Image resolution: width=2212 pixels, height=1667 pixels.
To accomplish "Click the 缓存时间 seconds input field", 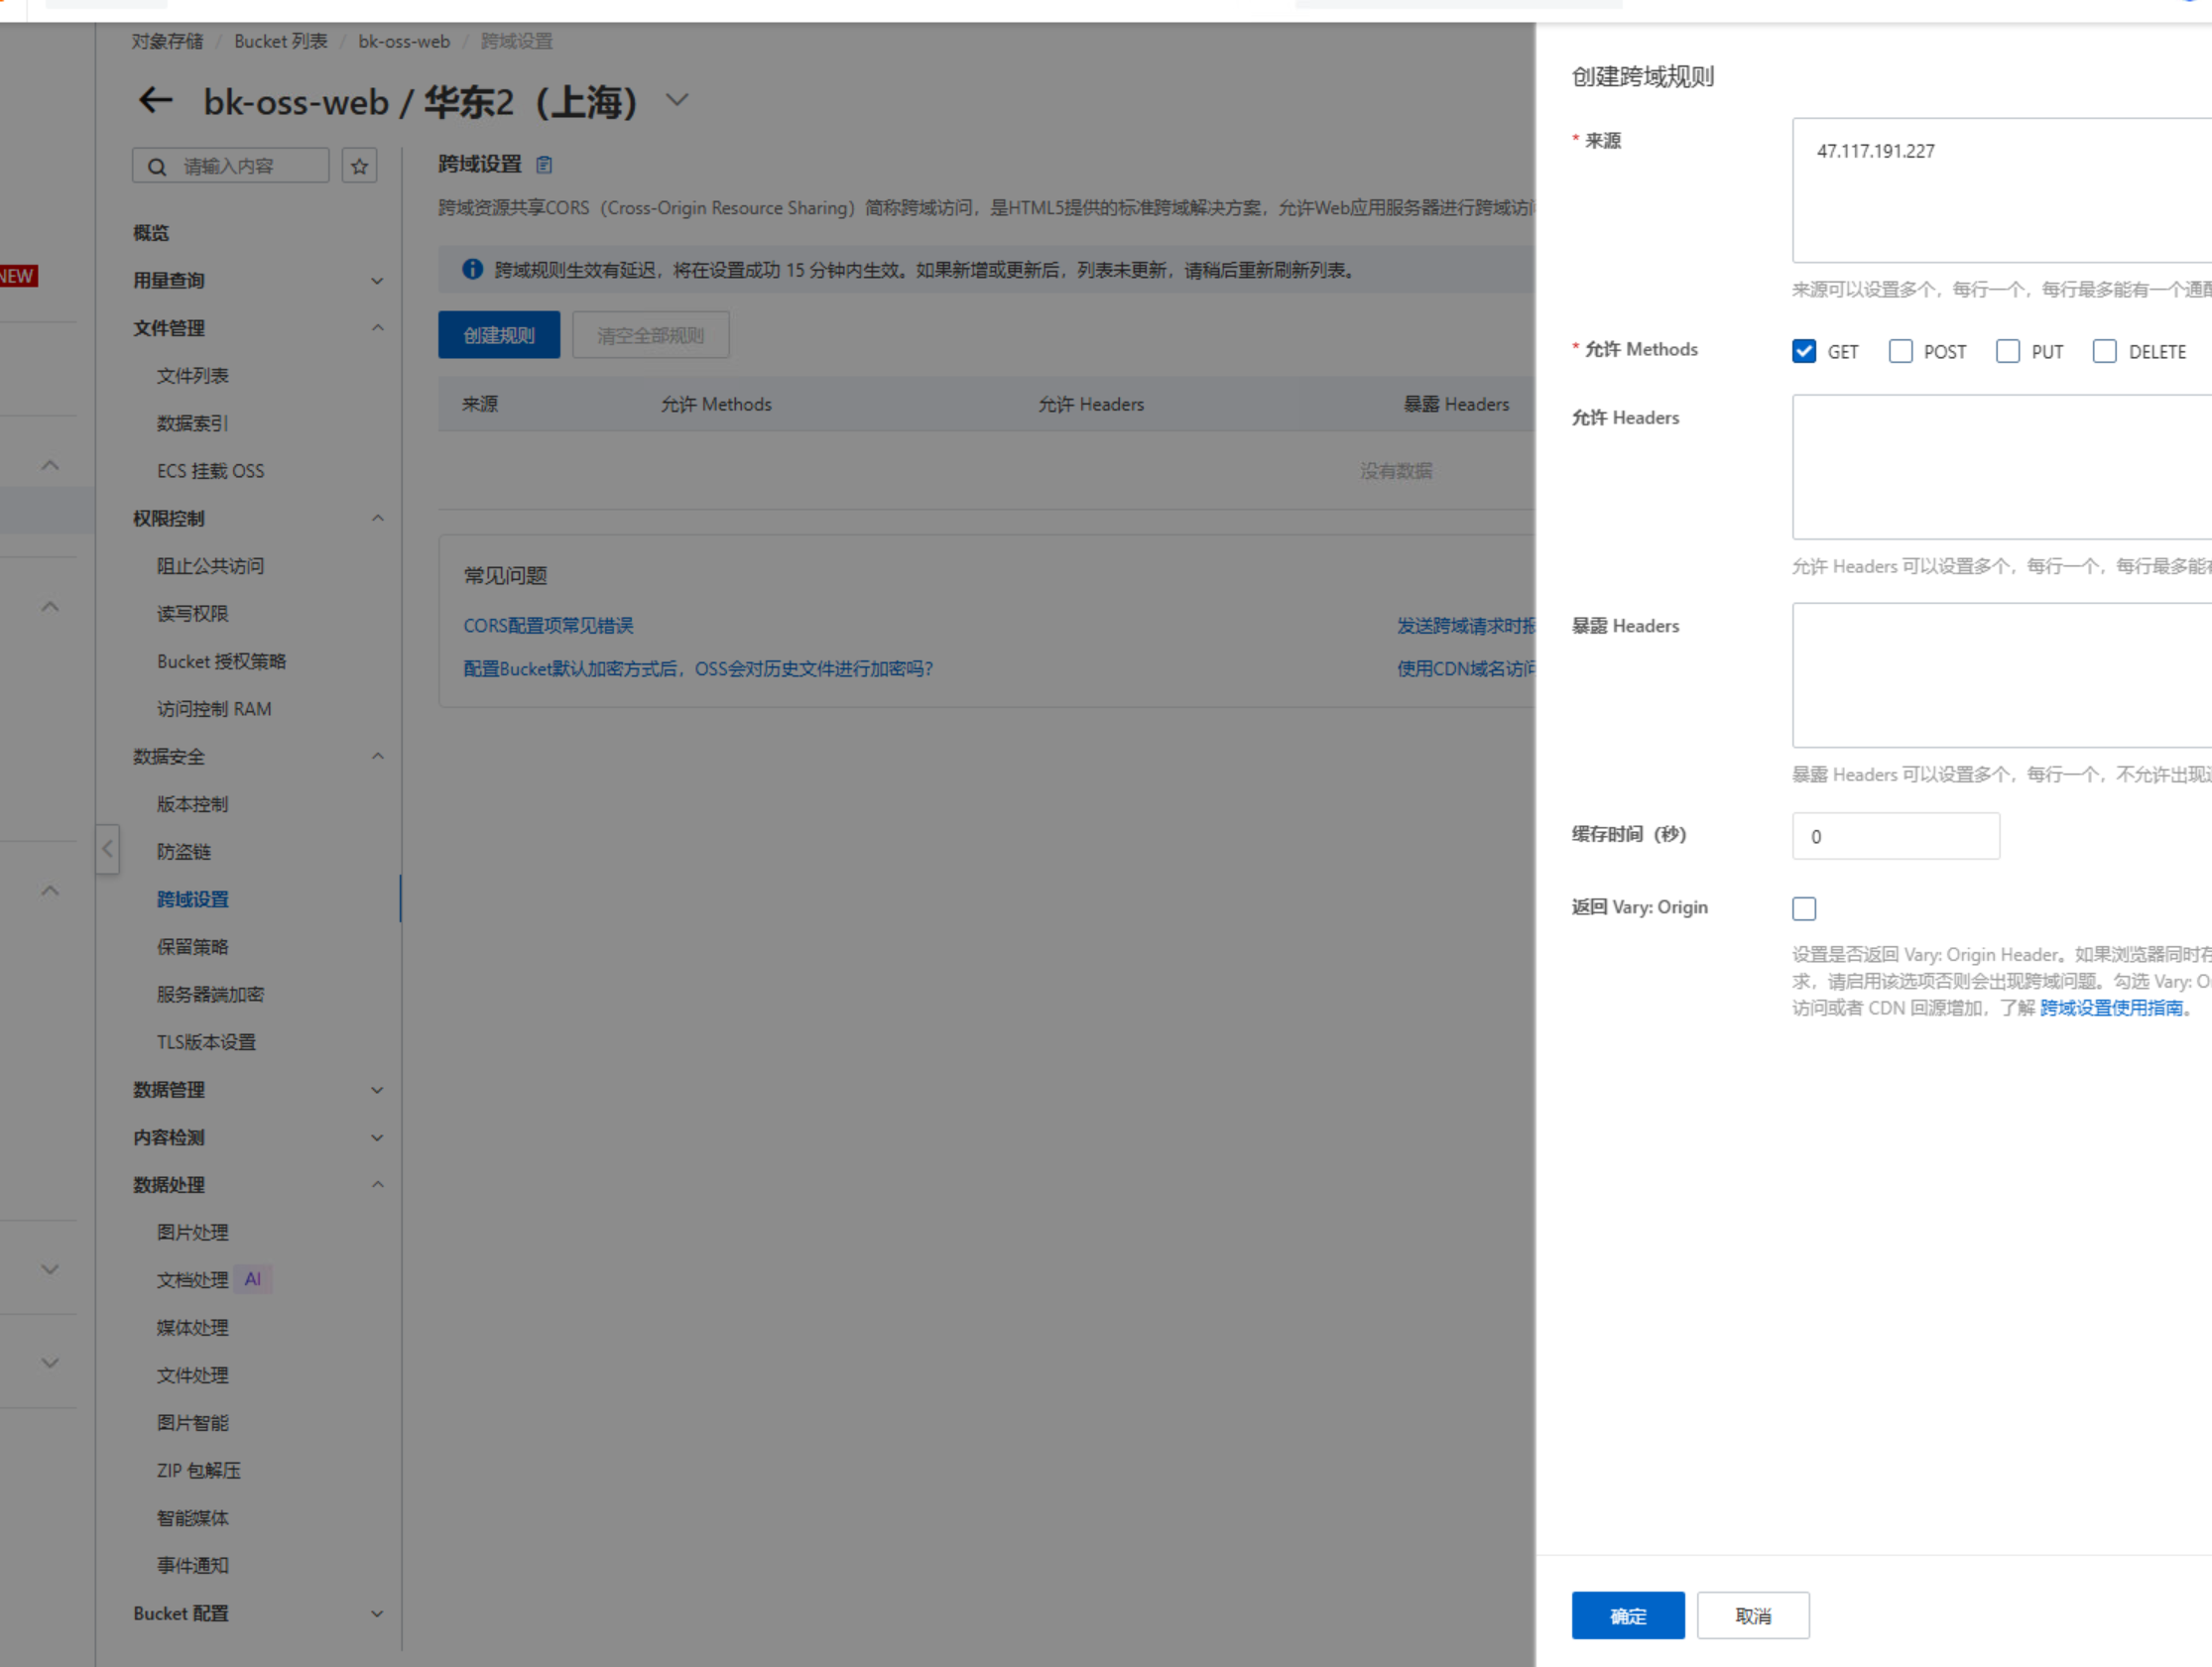I will (1895, 836).
